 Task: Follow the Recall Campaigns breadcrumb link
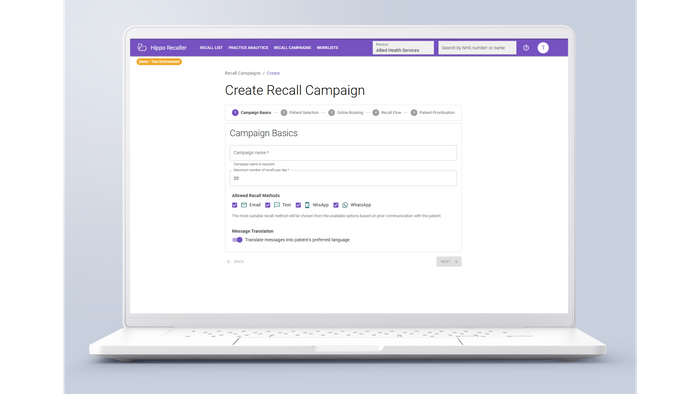point(242,73)
